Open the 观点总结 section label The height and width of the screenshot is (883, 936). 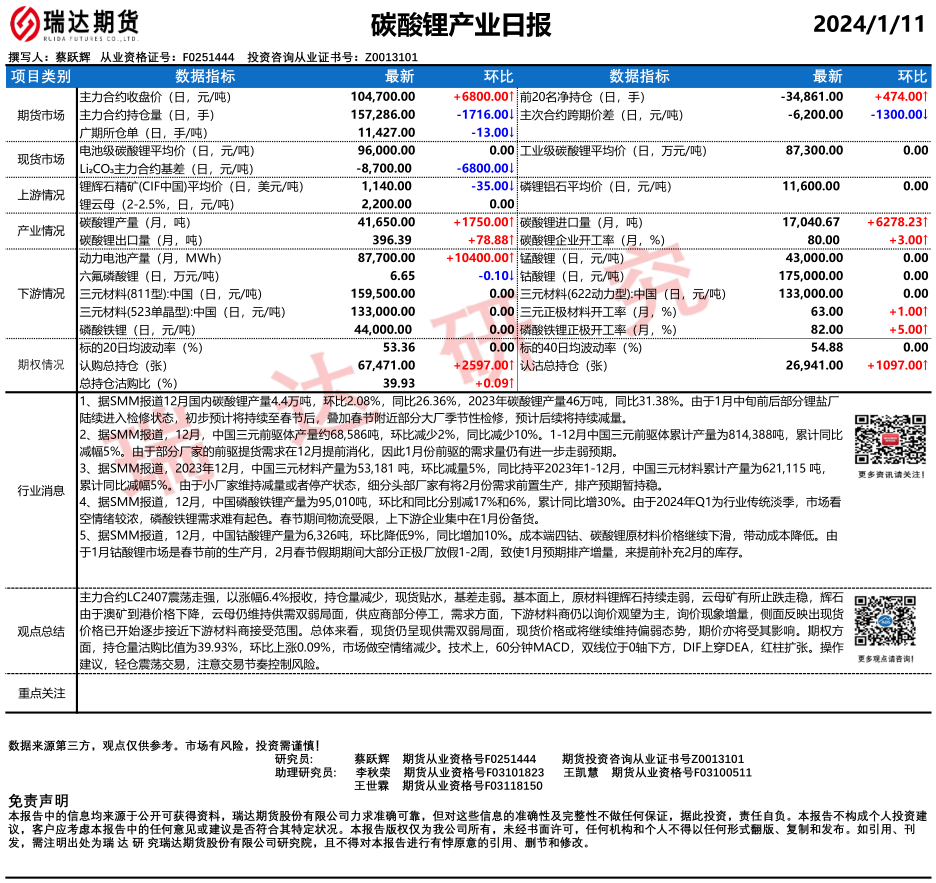tap(41, 631)
